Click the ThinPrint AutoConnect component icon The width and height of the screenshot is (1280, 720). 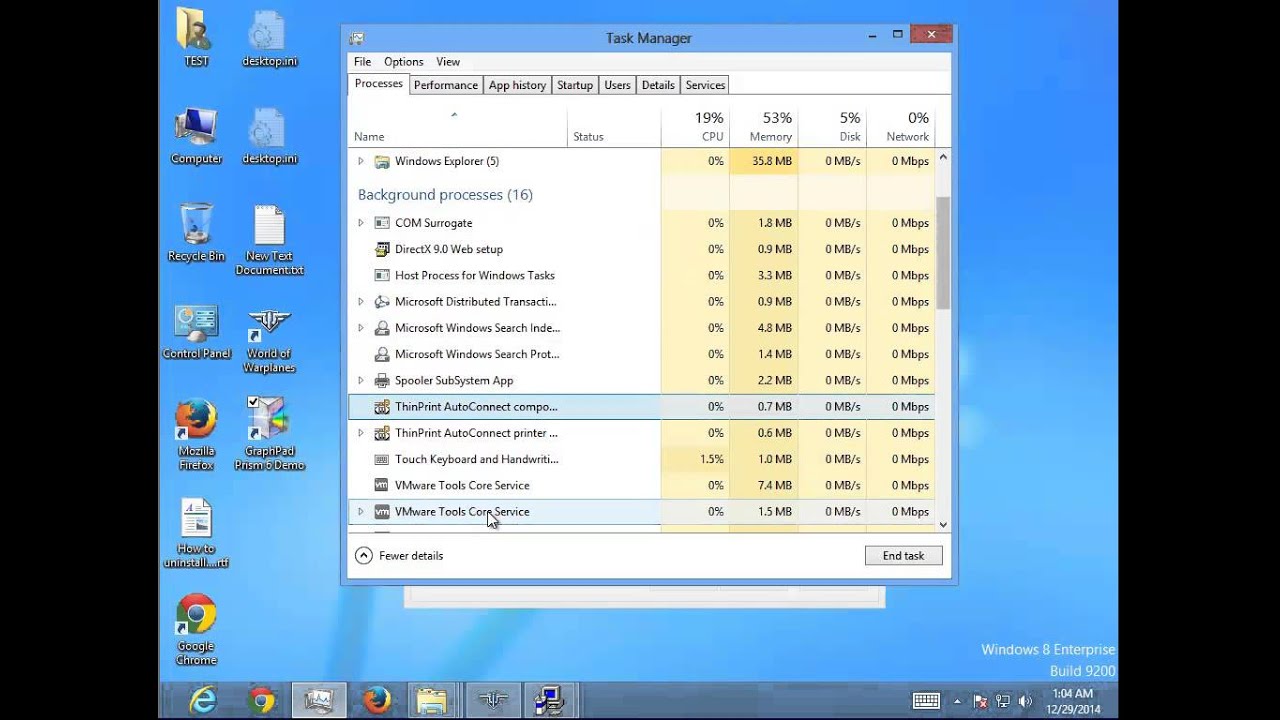click(x=381, y=407)
